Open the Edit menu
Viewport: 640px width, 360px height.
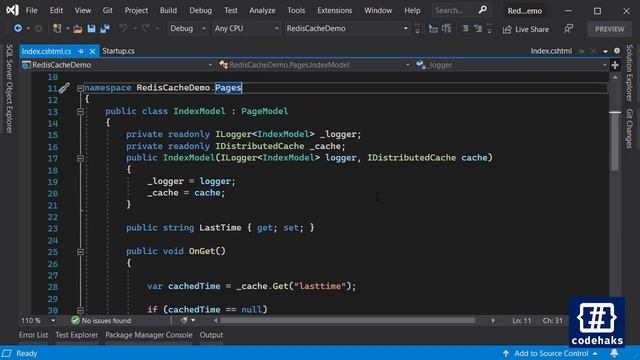[56, 10]
